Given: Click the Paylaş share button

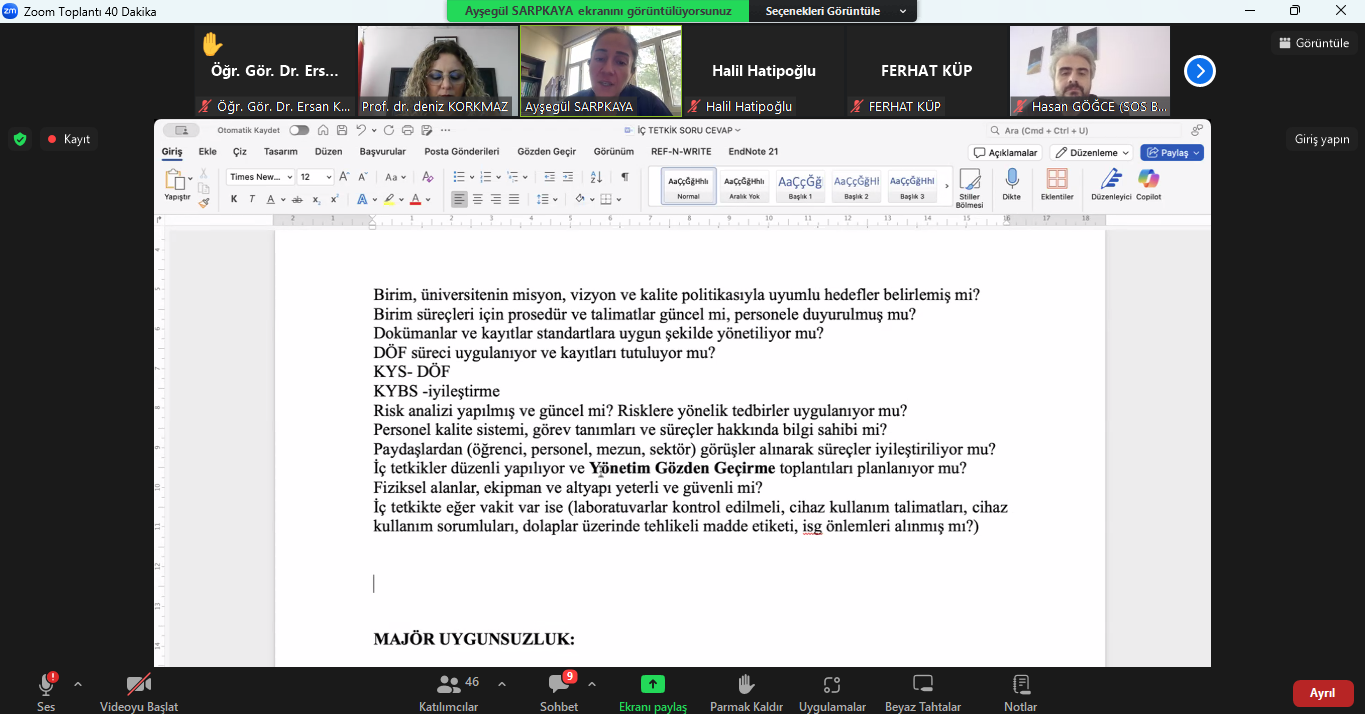Looking at the screenshot, I should click(x=1171, y=153).
